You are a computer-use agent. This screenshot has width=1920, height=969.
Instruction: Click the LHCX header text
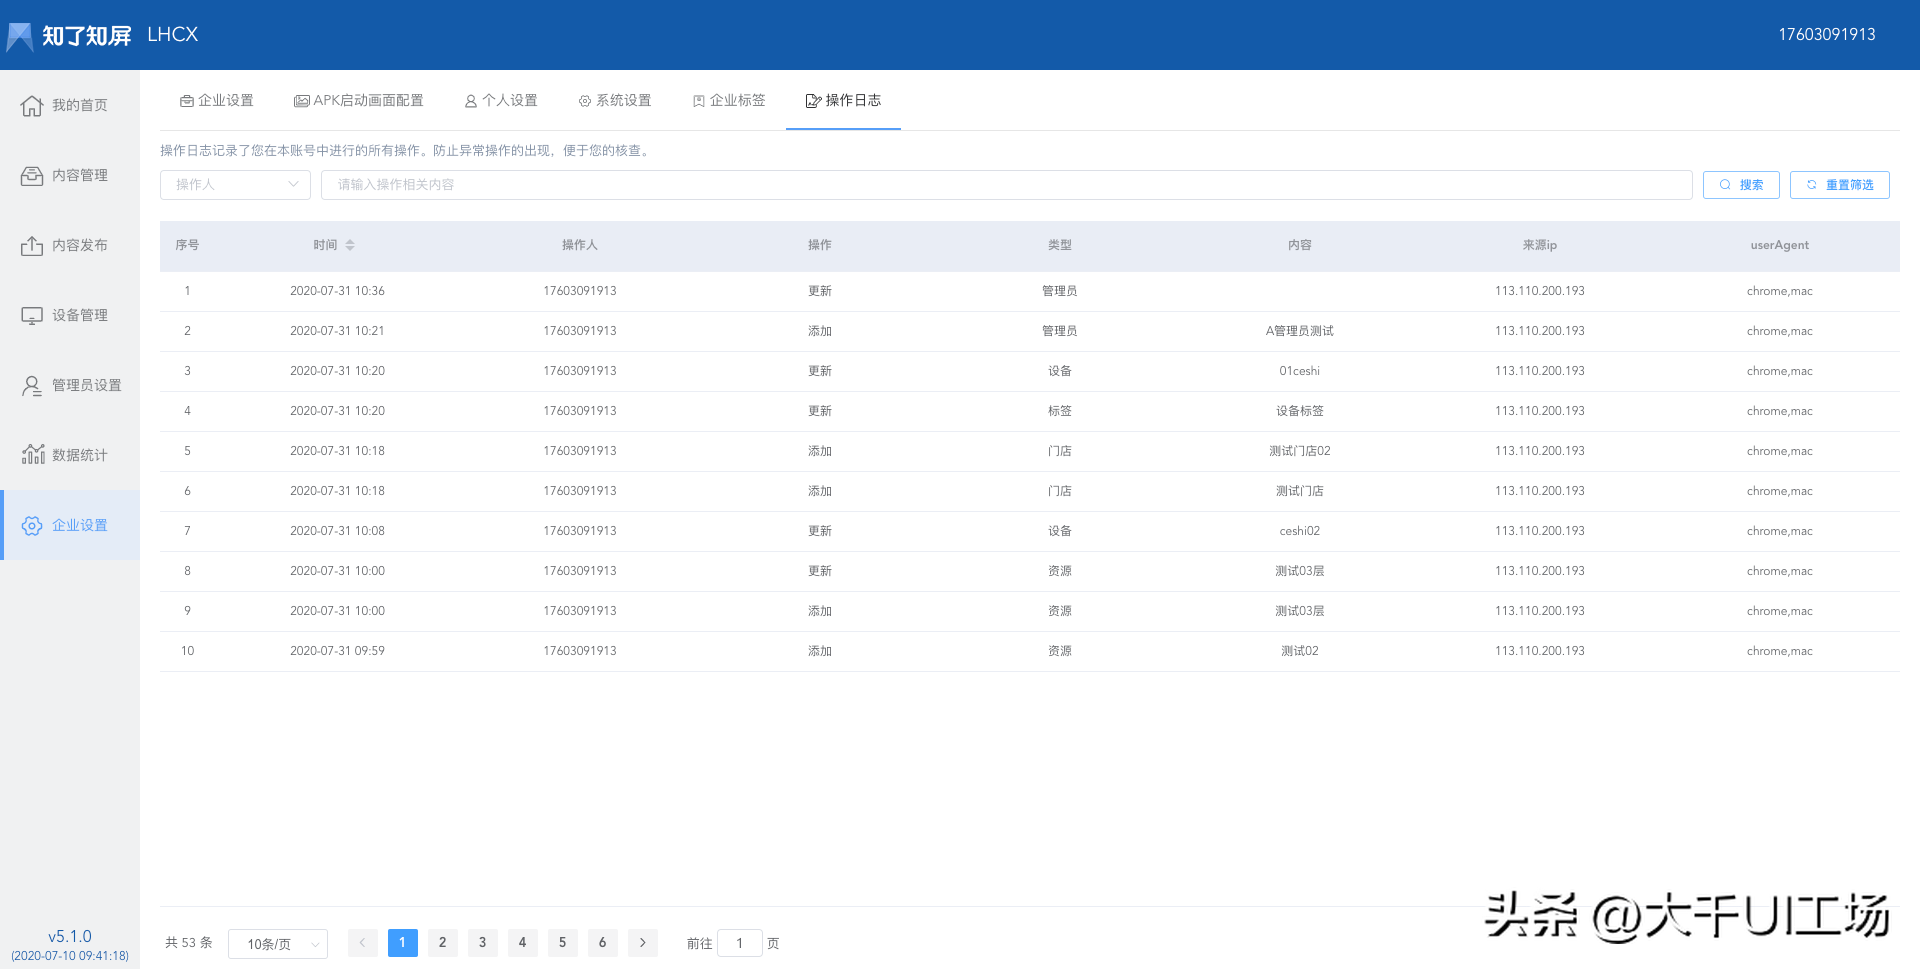173,34
